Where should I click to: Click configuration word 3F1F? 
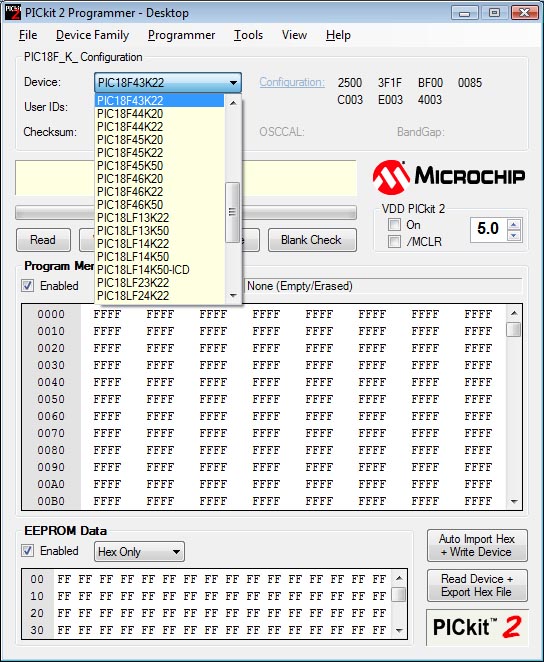[390, 83]
